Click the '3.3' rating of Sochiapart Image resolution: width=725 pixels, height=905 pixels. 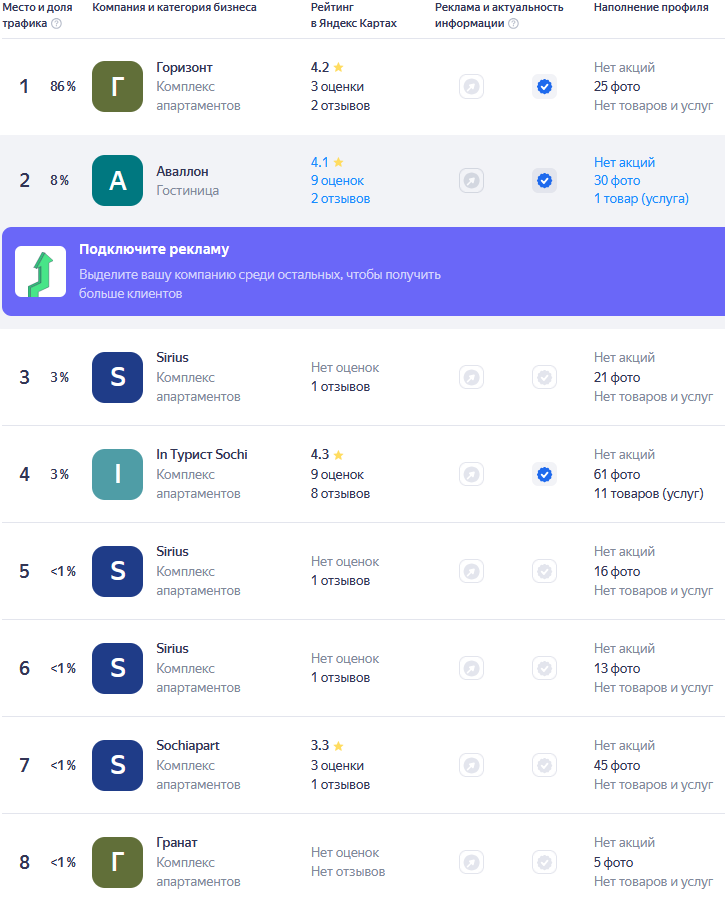320,746
